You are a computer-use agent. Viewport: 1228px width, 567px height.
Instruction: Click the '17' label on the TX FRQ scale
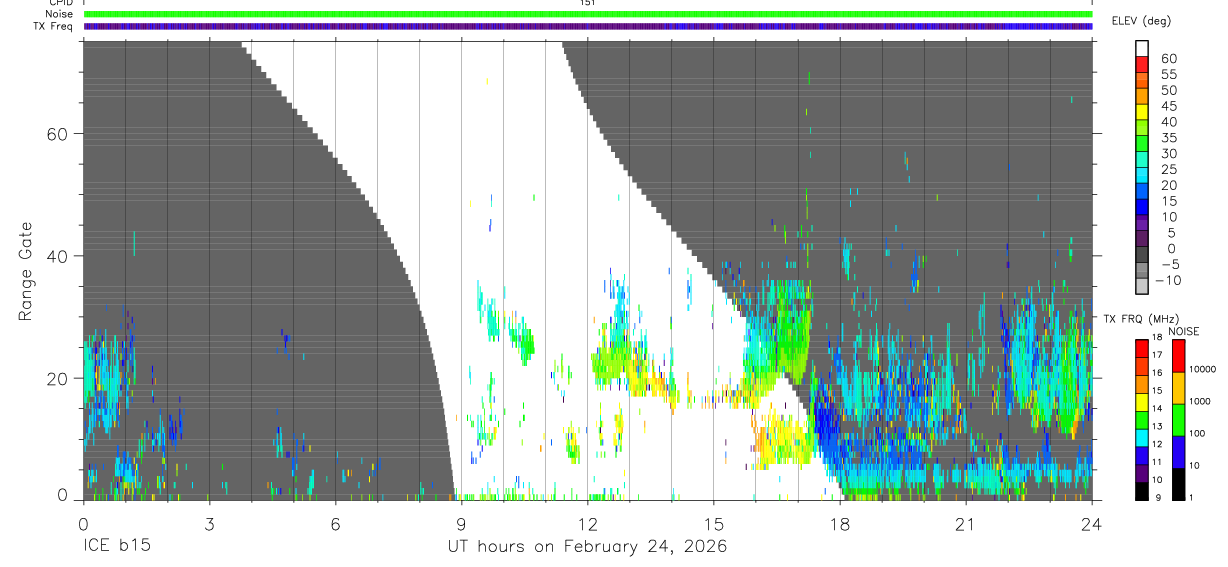(1156, 355)
